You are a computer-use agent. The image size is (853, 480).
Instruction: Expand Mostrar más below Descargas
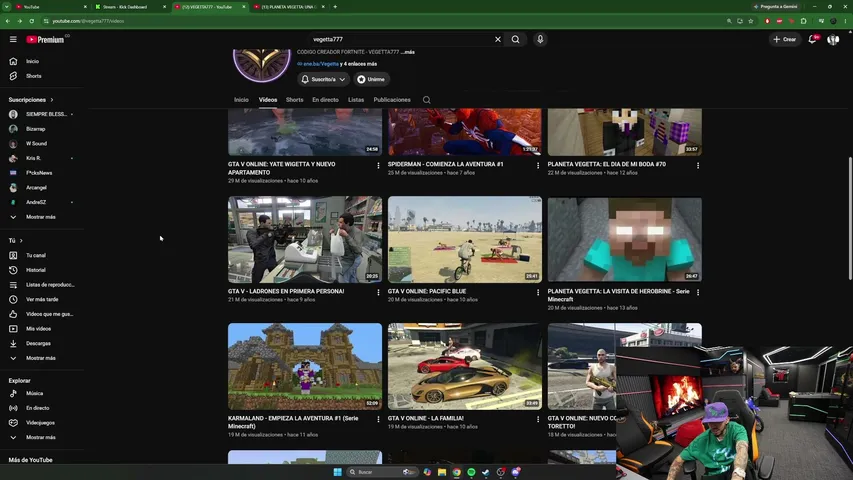pyautogui.click(x=42, y=358)
